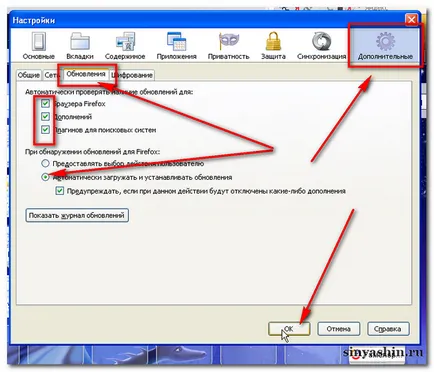Toggle the Дополнений update checkbox
The image size is (434, 372).
click(x=45, y=117)
